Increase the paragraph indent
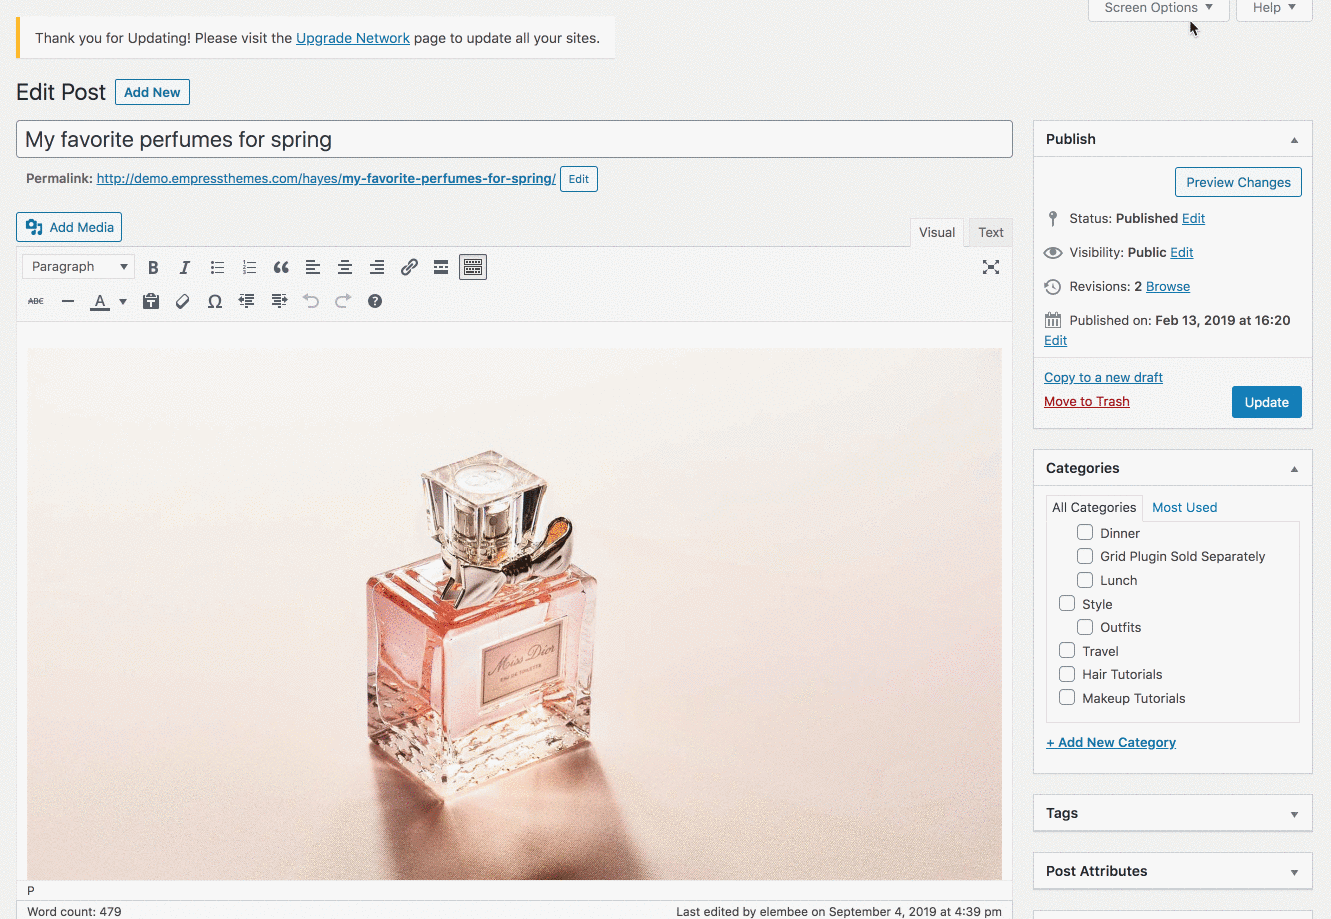This screenshot has height=919, width=1331. pos(279,301)
